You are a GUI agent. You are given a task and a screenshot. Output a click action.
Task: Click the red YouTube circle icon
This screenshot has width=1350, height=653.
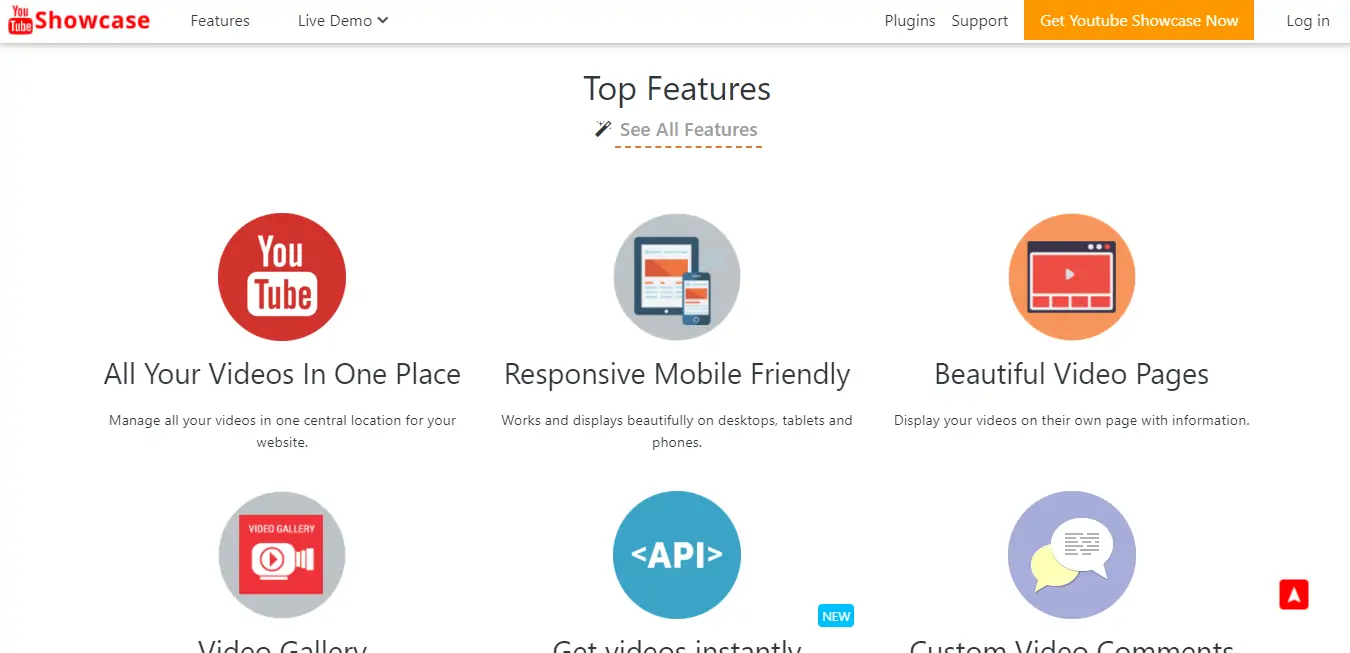[x=282, y=277]
